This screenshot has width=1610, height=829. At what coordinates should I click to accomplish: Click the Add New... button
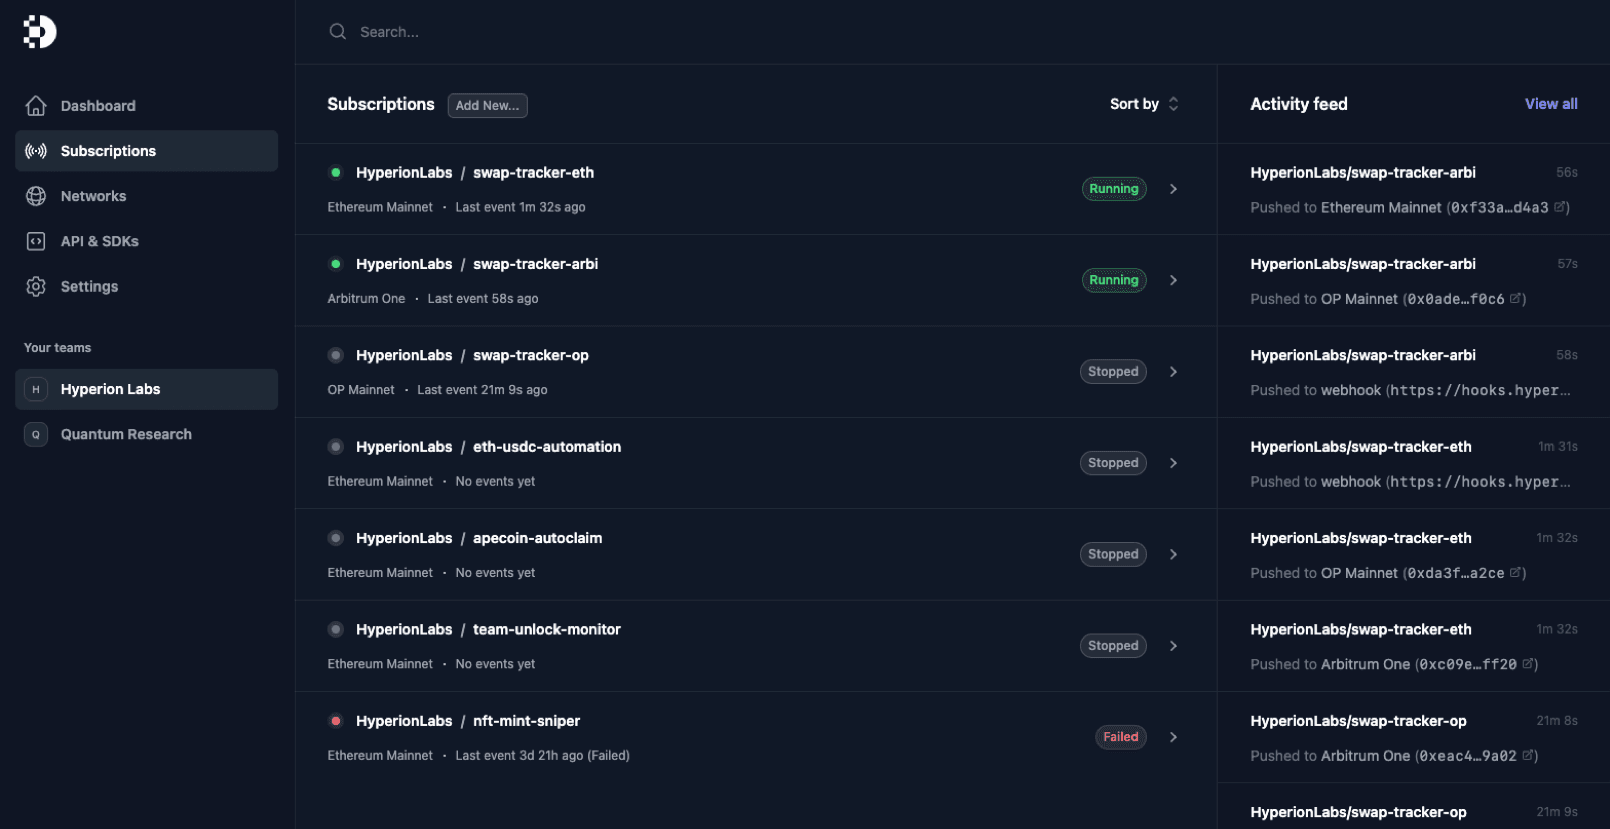click(x=487, y=105)
